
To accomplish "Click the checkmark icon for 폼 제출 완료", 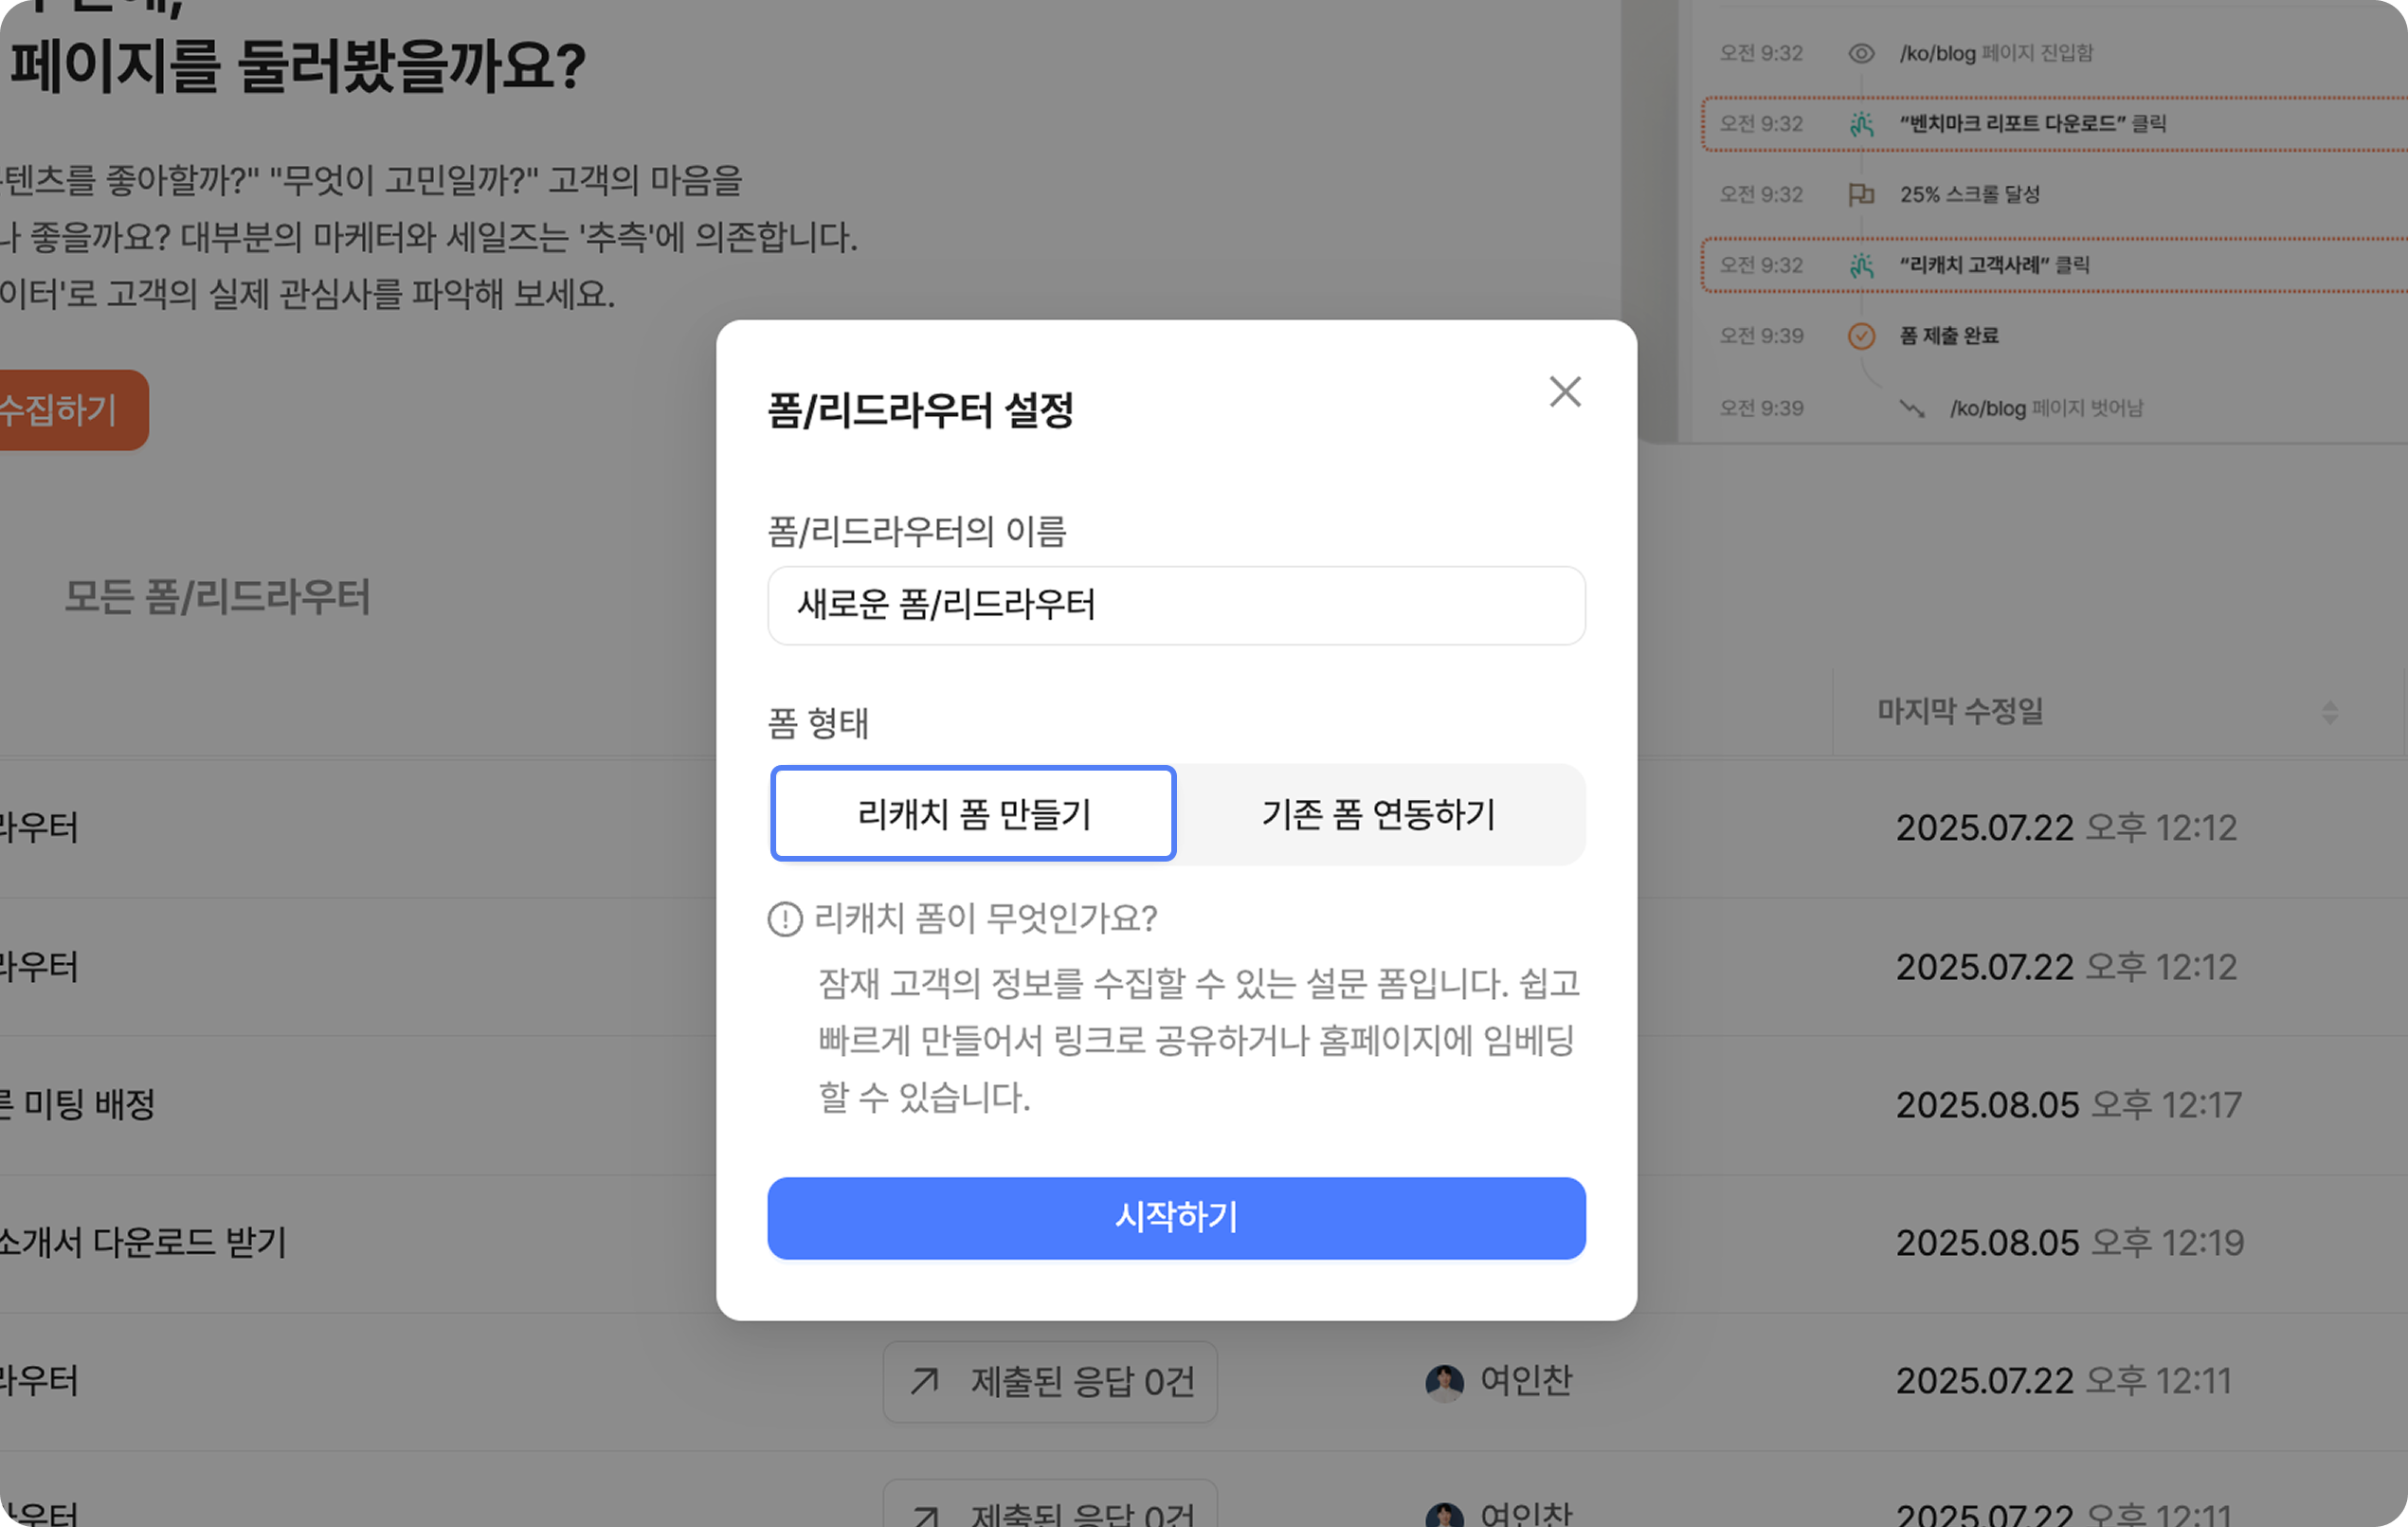I will pos(1860,336).
